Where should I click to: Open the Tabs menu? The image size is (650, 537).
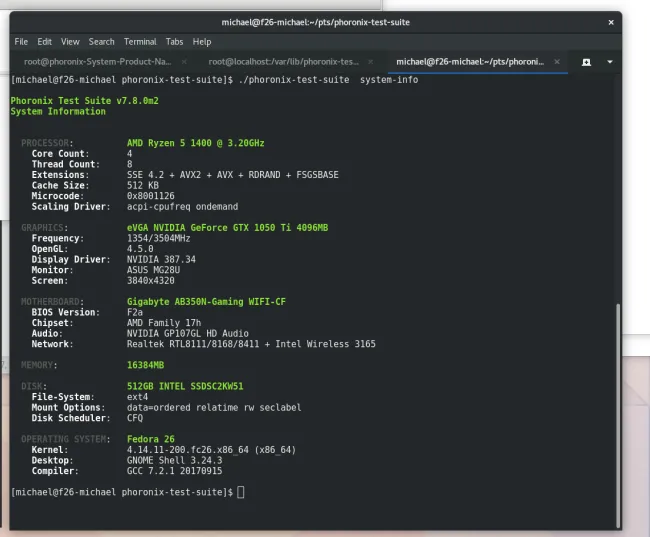tap(175, 42)
